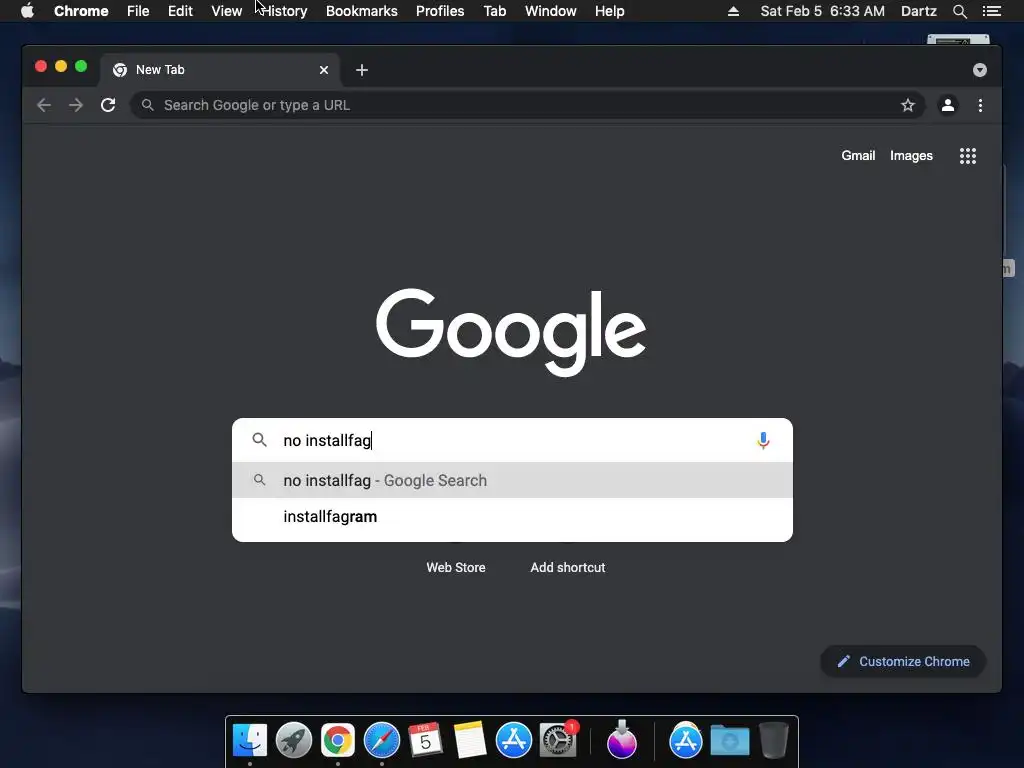This screenshot has height=768, width=1024.
Task: Close the New Tab tab
Action: [x=324, y=70]
